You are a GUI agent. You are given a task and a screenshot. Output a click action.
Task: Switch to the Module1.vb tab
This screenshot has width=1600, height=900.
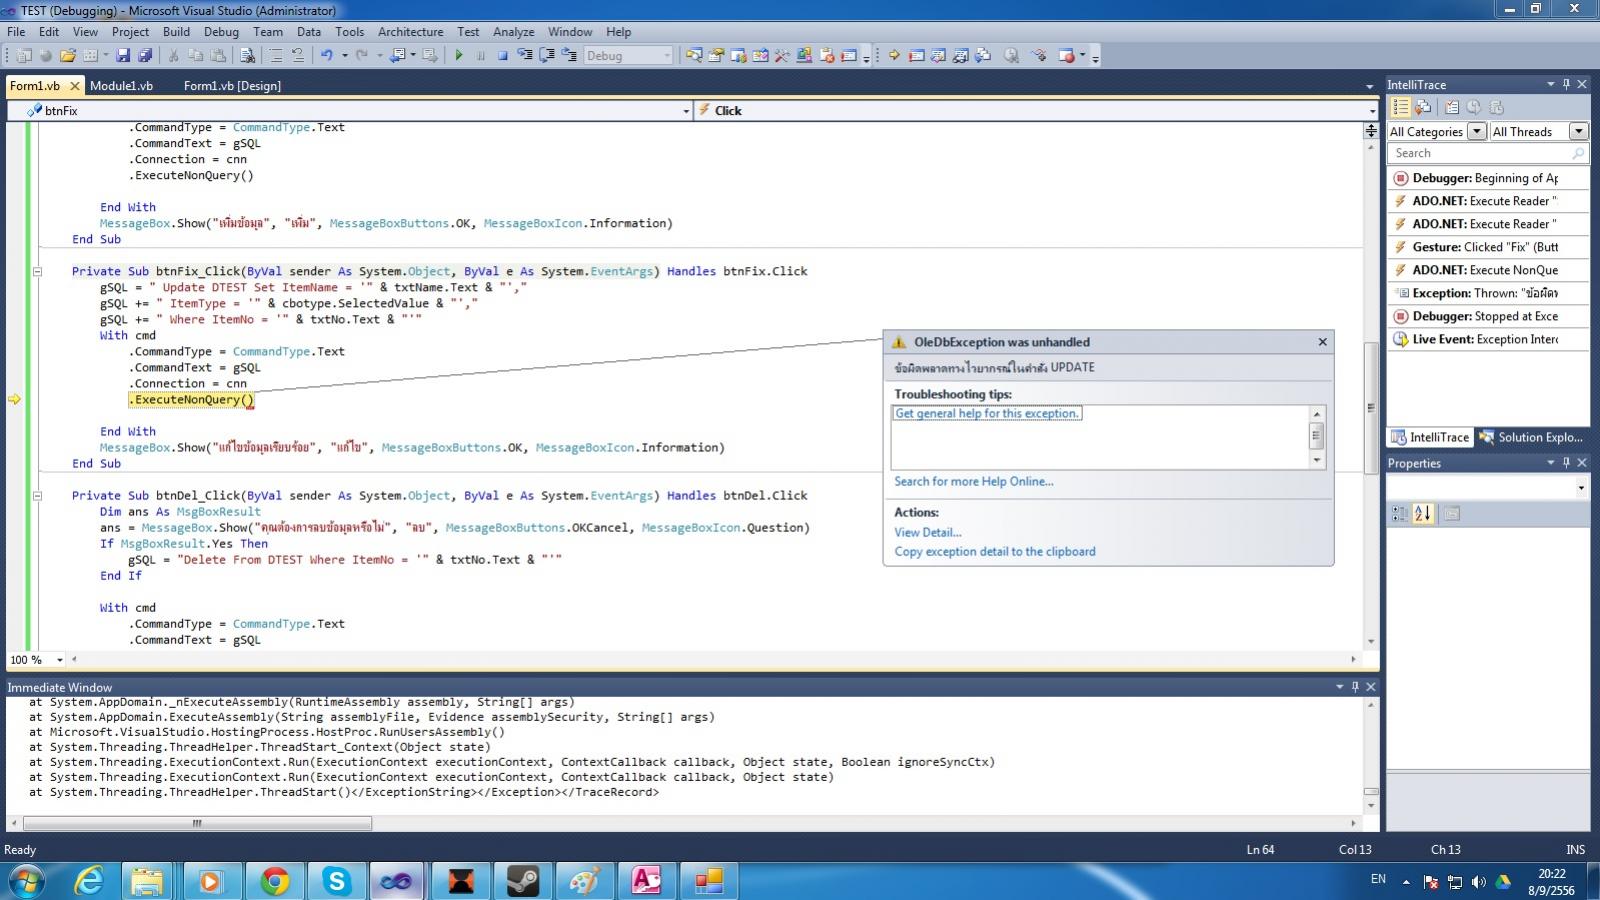(121, 86)
